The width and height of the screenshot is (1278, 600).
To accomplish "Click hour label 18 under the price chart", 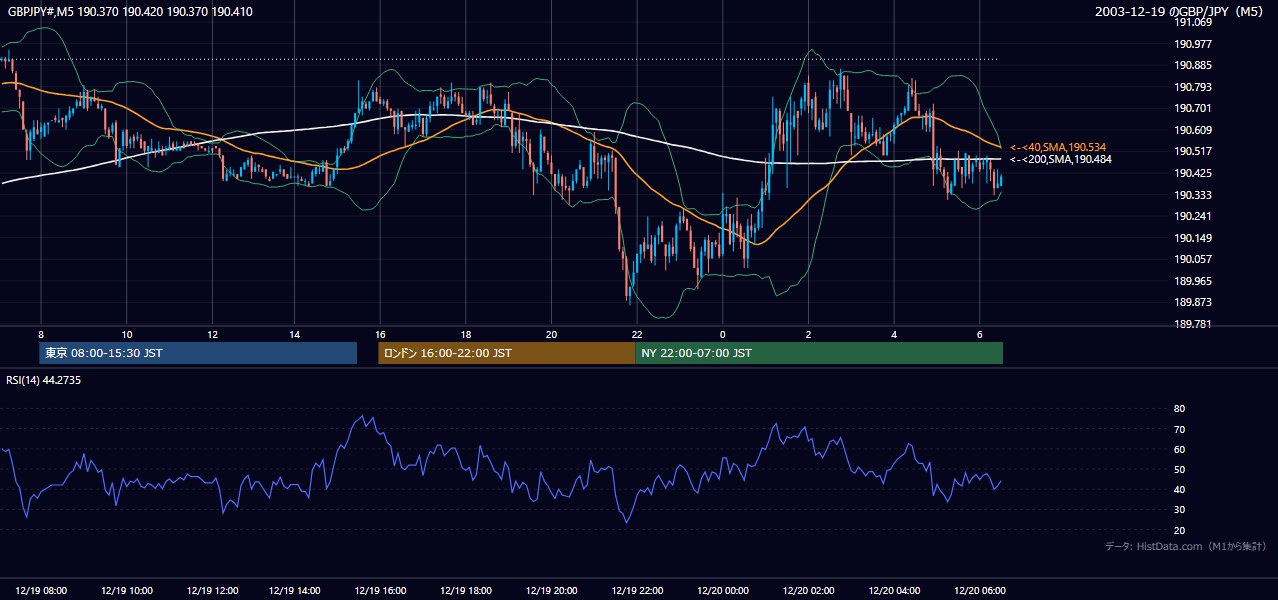I will point(466,333).
